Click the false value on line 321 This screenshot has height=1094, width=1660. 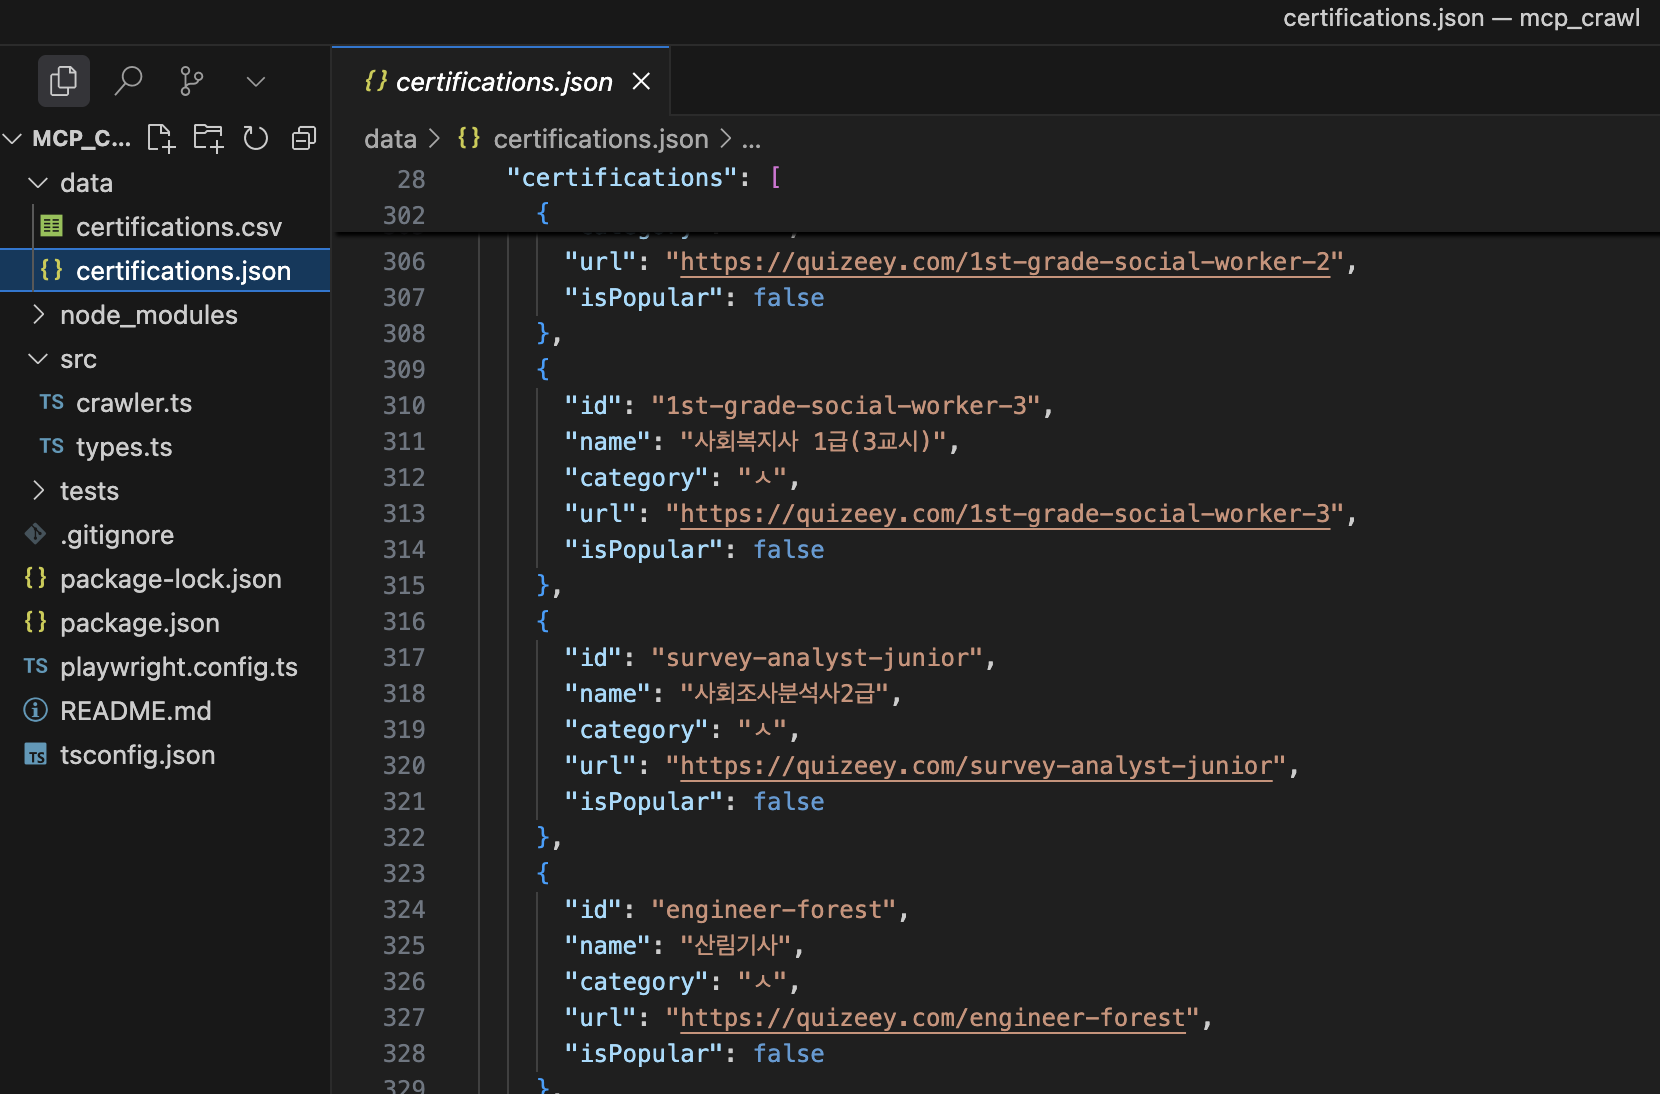(789, 802)
